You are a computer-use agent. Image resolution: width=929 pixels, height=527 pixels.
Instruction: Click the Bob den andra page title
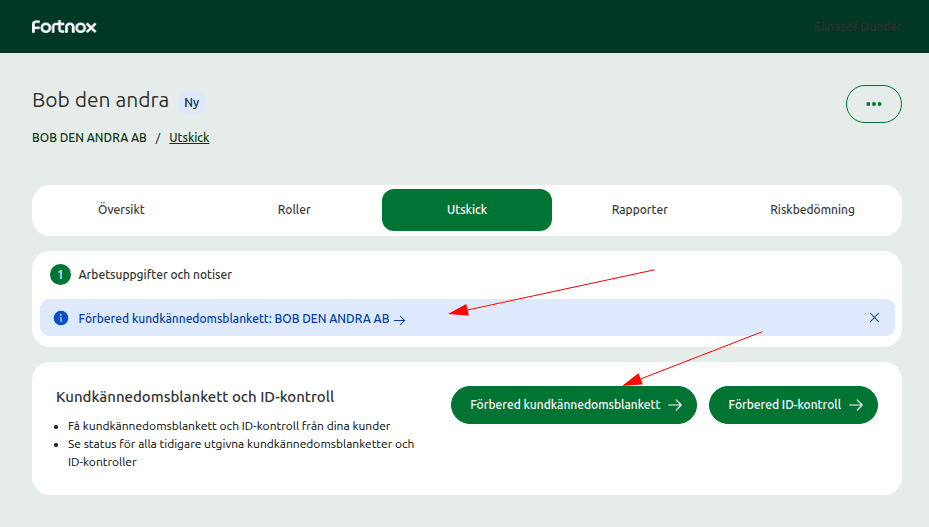(101, 100)
